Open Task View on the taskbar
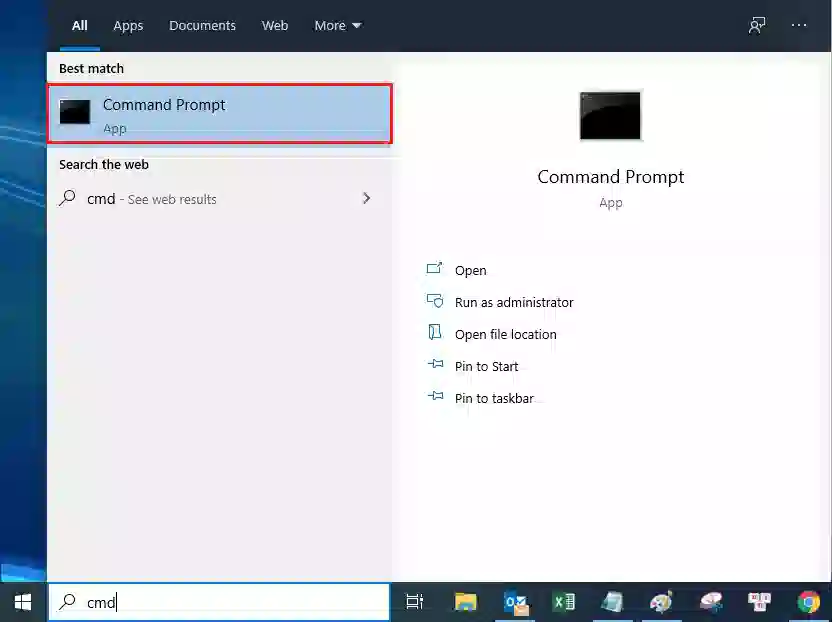Viewport: 832px width, 622px height. [414, 601]
